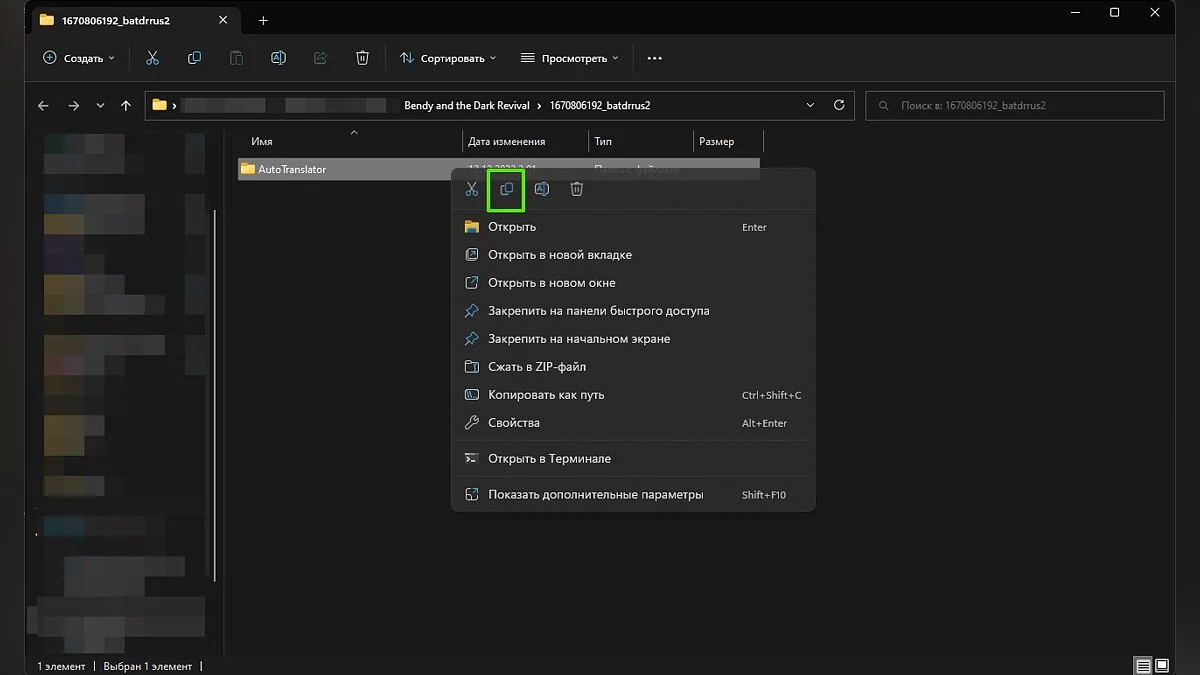The width and height of the screenshot is (1200, 675).
Task: Select Копировать как путь option
Action: click(x=545, y=395)
